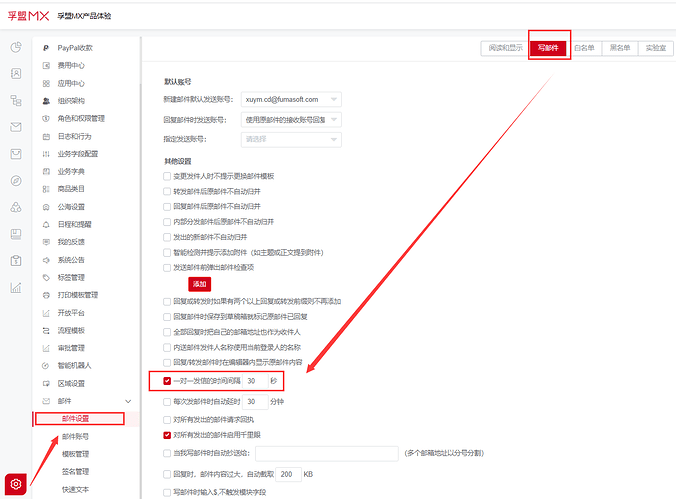Switch to the 阅读和显示 tab
The image size is (676, 499).
point(504,47)
